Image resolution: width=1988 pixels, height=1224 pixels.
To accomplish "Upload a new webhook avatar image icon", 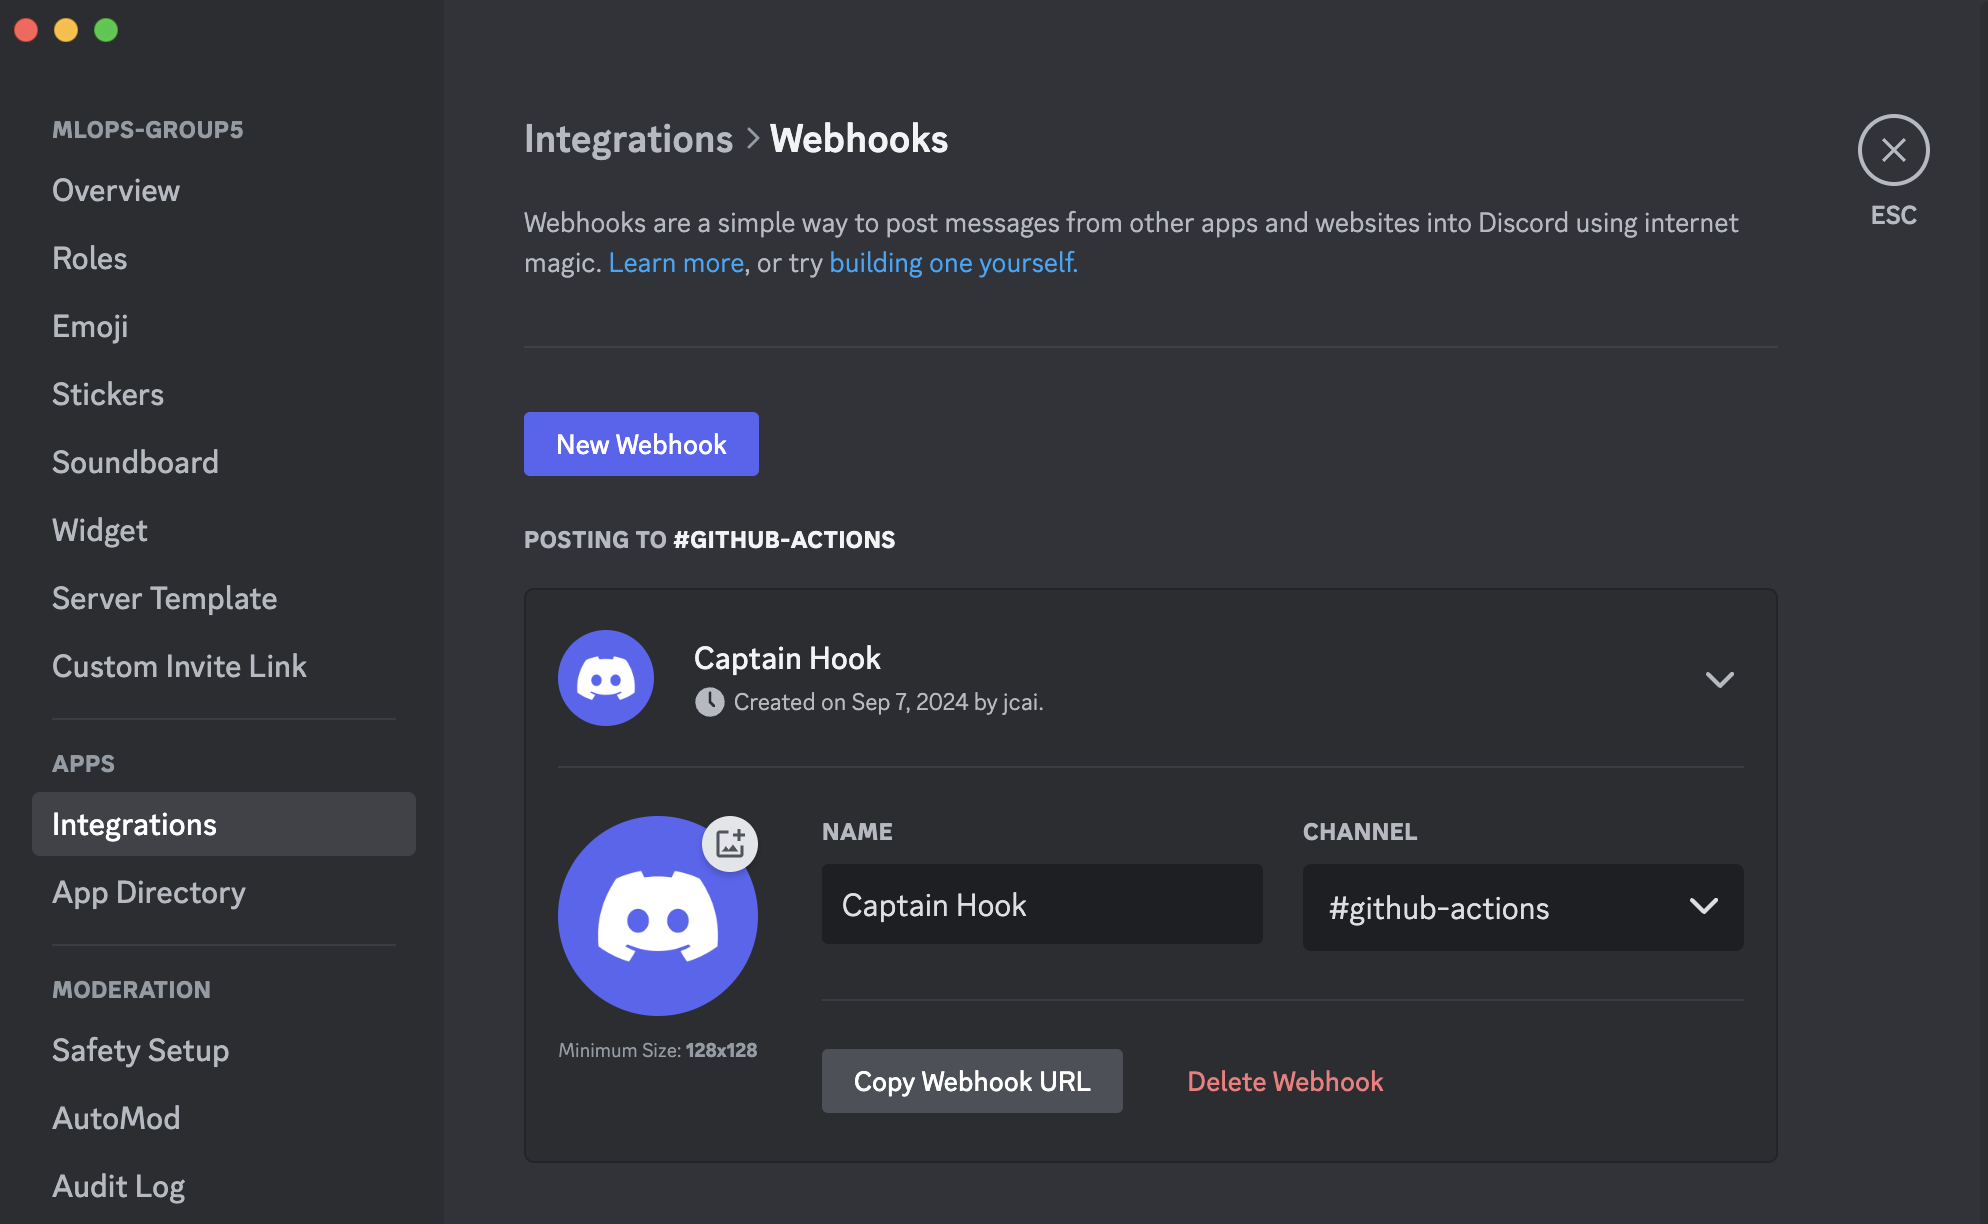I will pyautogui.click(x=730, y=843).
